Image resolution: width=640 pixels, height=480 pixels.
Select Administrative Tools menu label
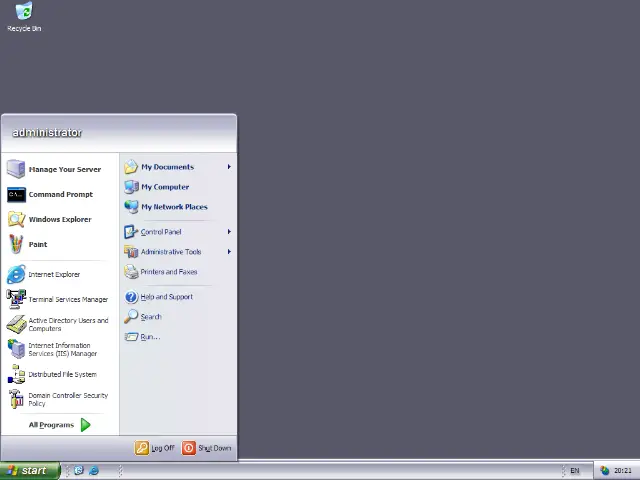click(171, 252)
